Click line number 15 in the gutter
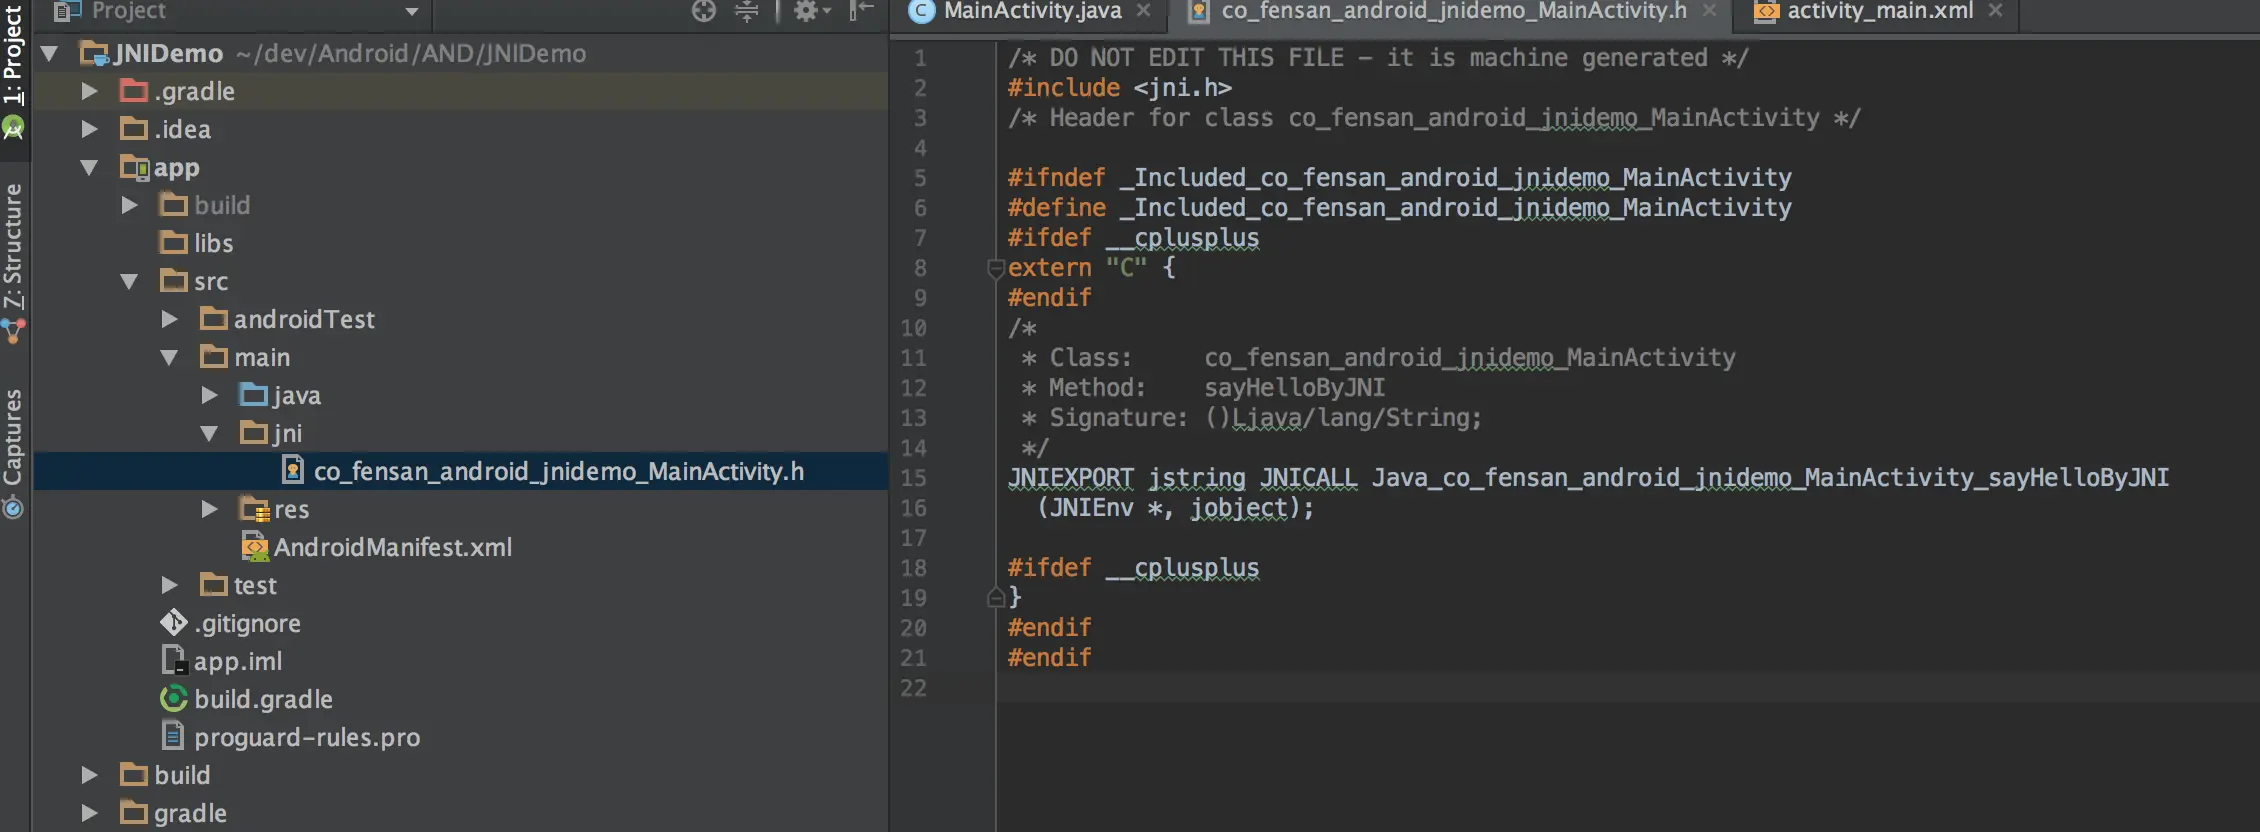 point(913,478)
